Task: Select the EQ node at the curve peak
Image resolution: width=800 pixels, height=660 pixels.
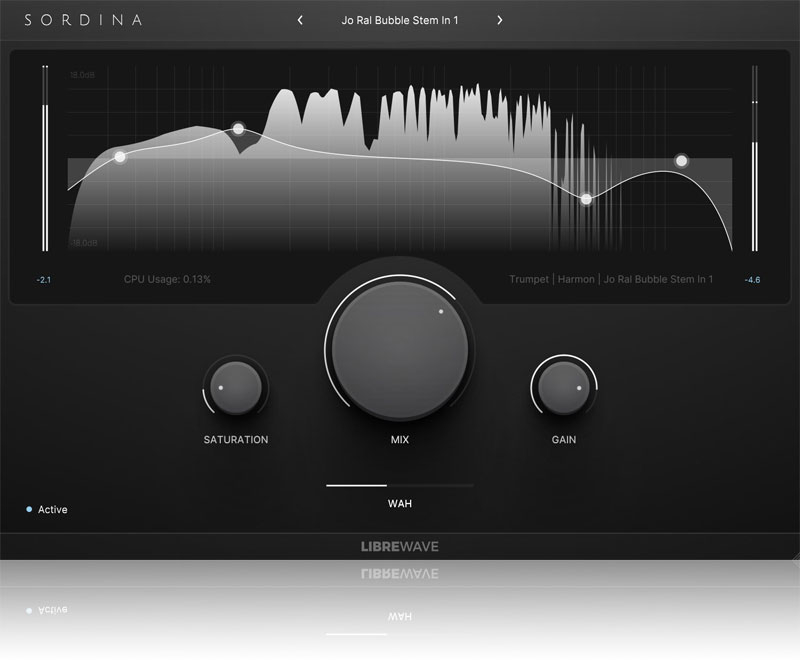Action: point(238,129)
